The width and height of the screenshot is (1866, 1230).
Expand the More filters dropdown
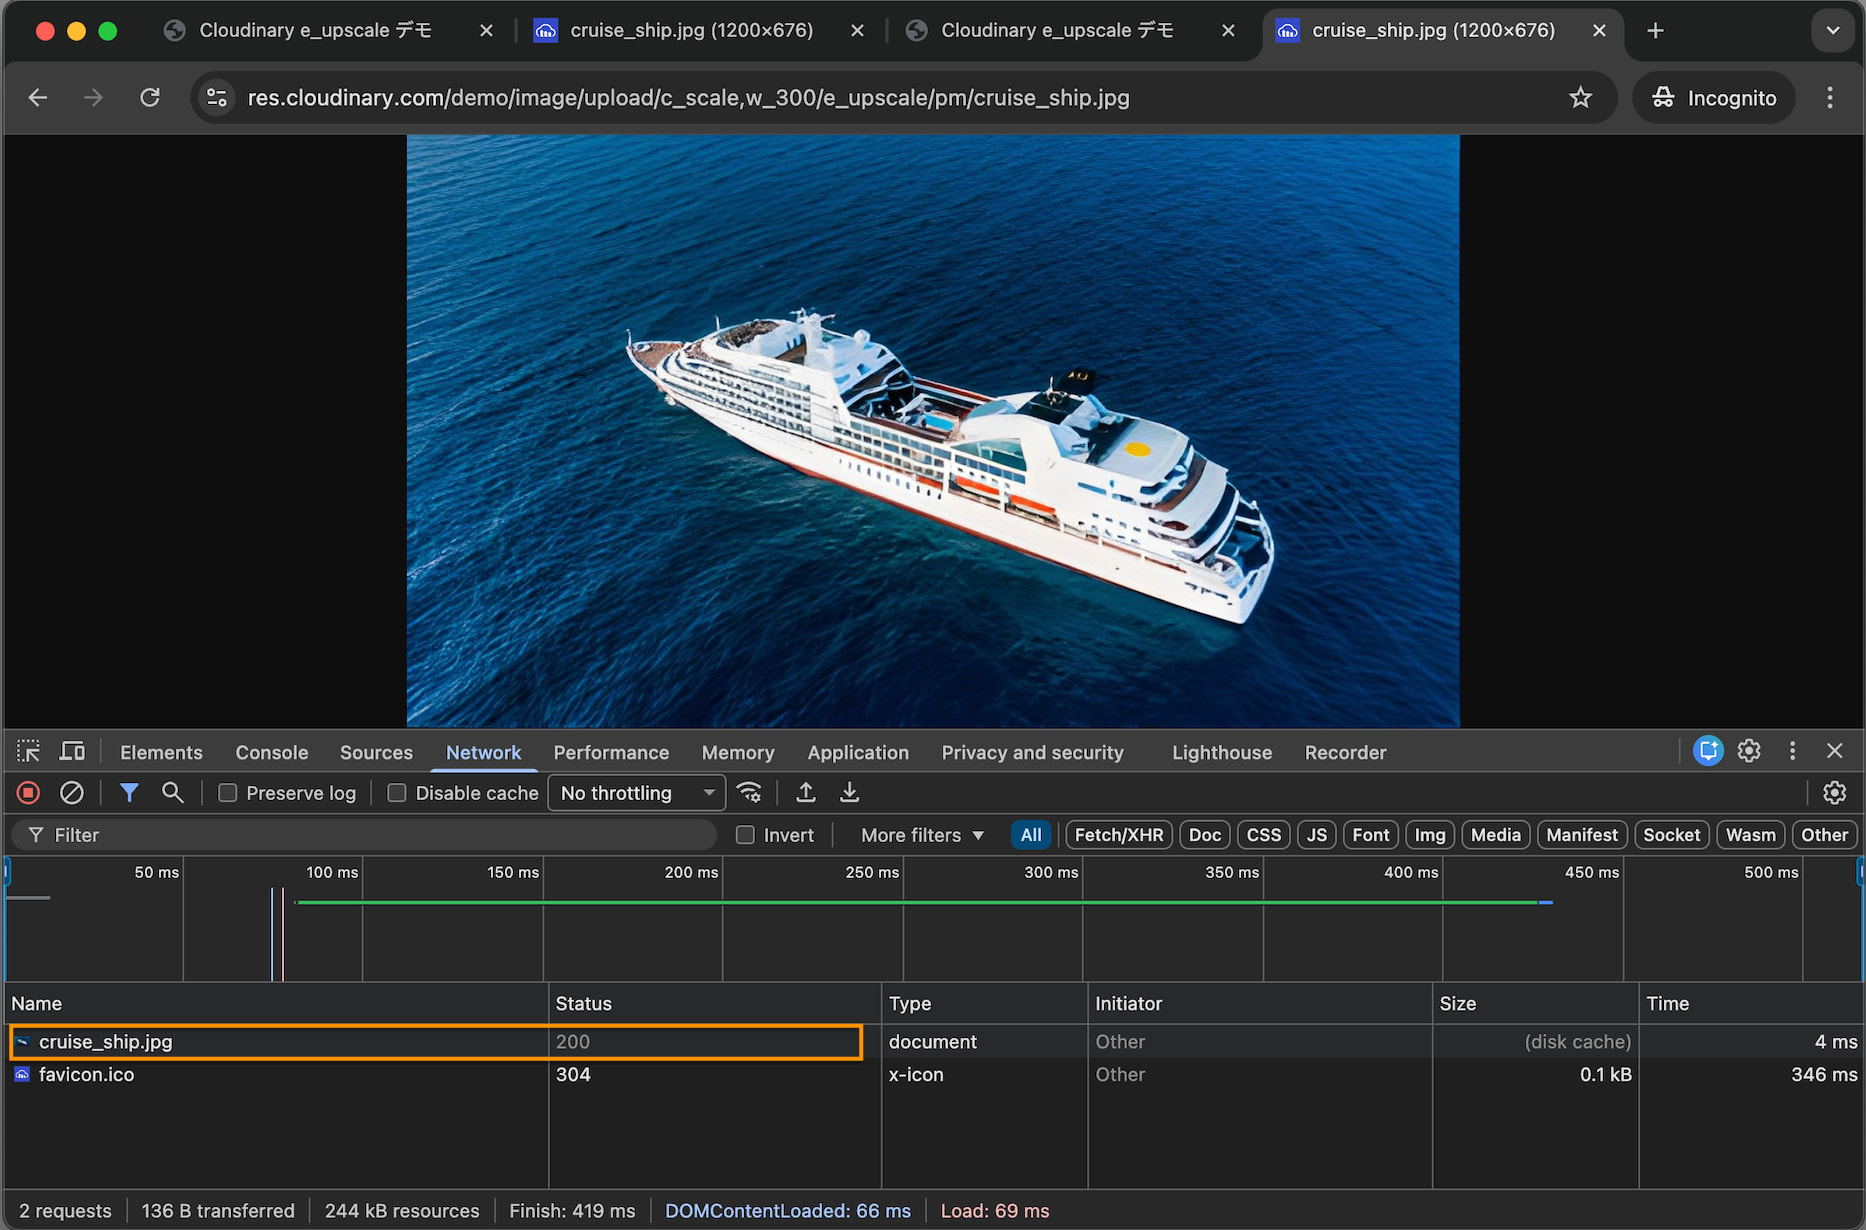(922, 835)
